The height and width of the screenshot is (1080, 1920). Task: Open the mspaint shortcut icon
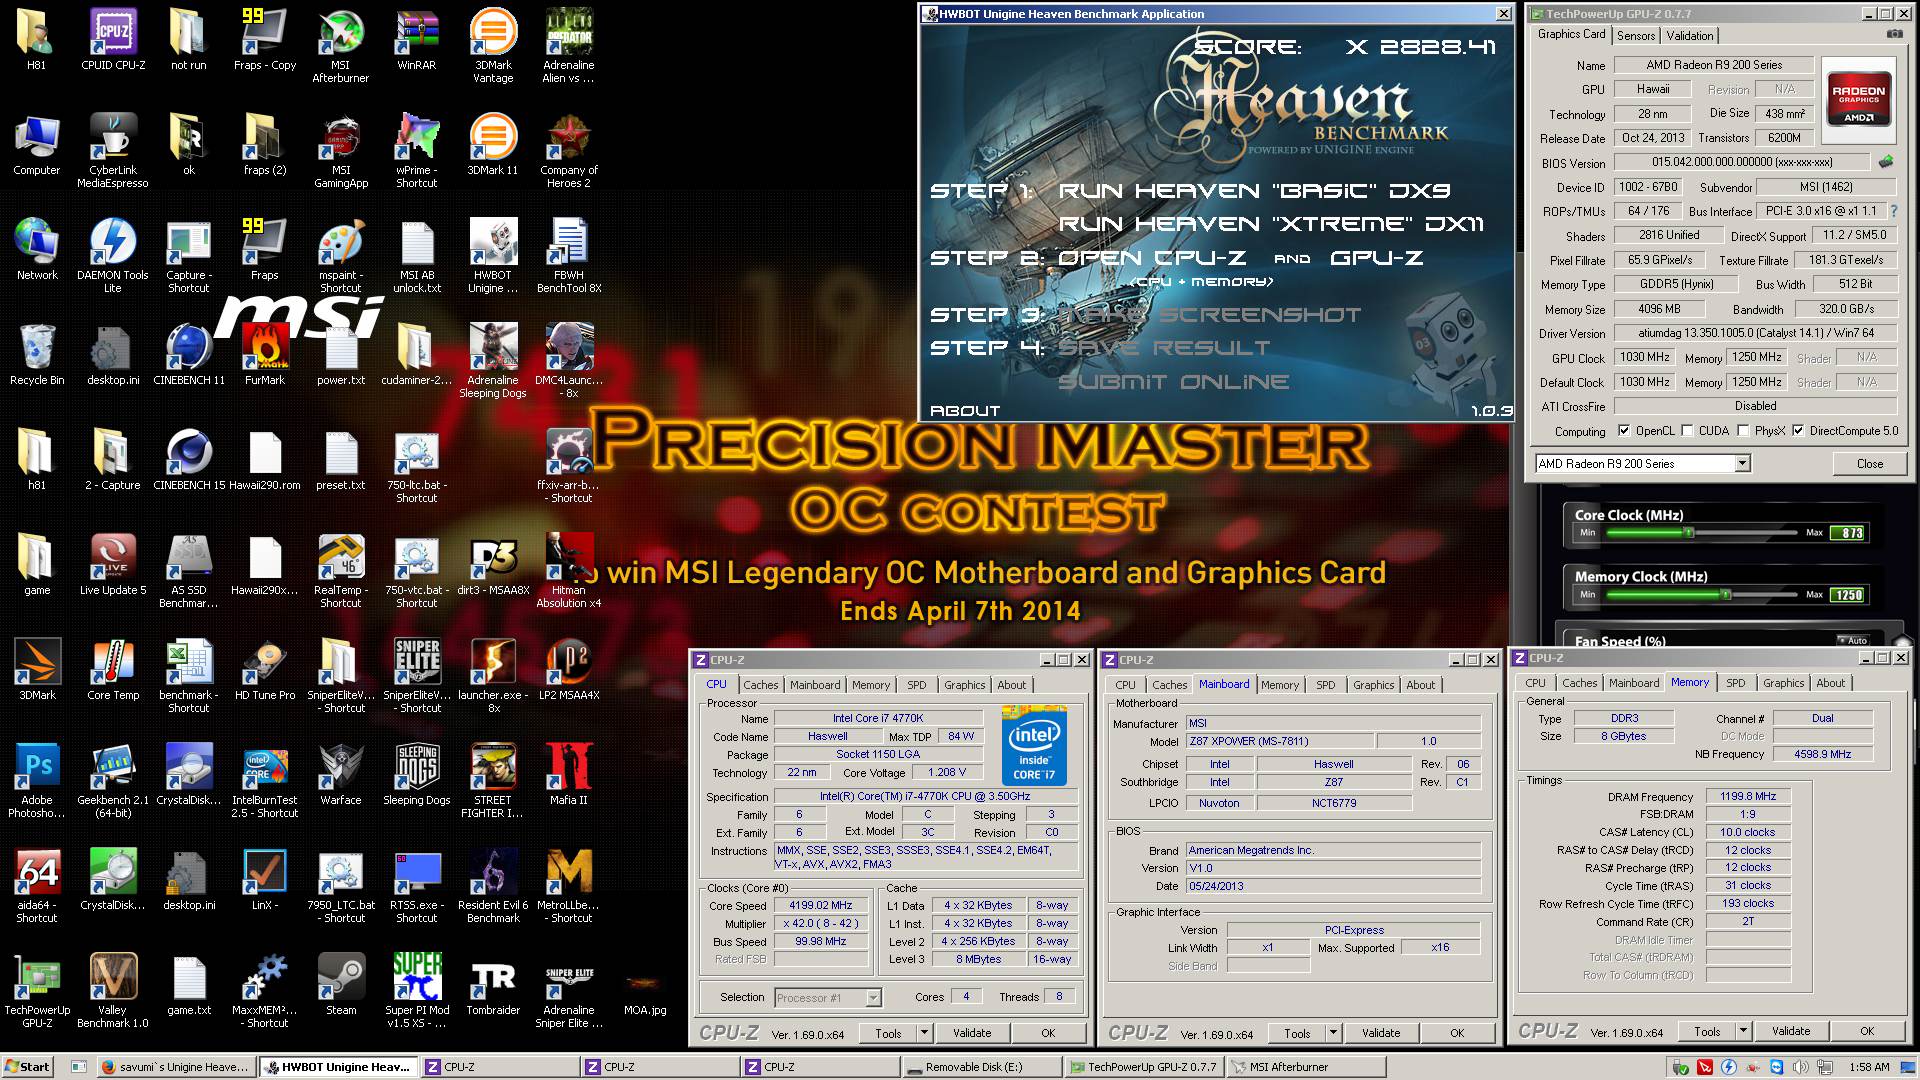point(341,256)
